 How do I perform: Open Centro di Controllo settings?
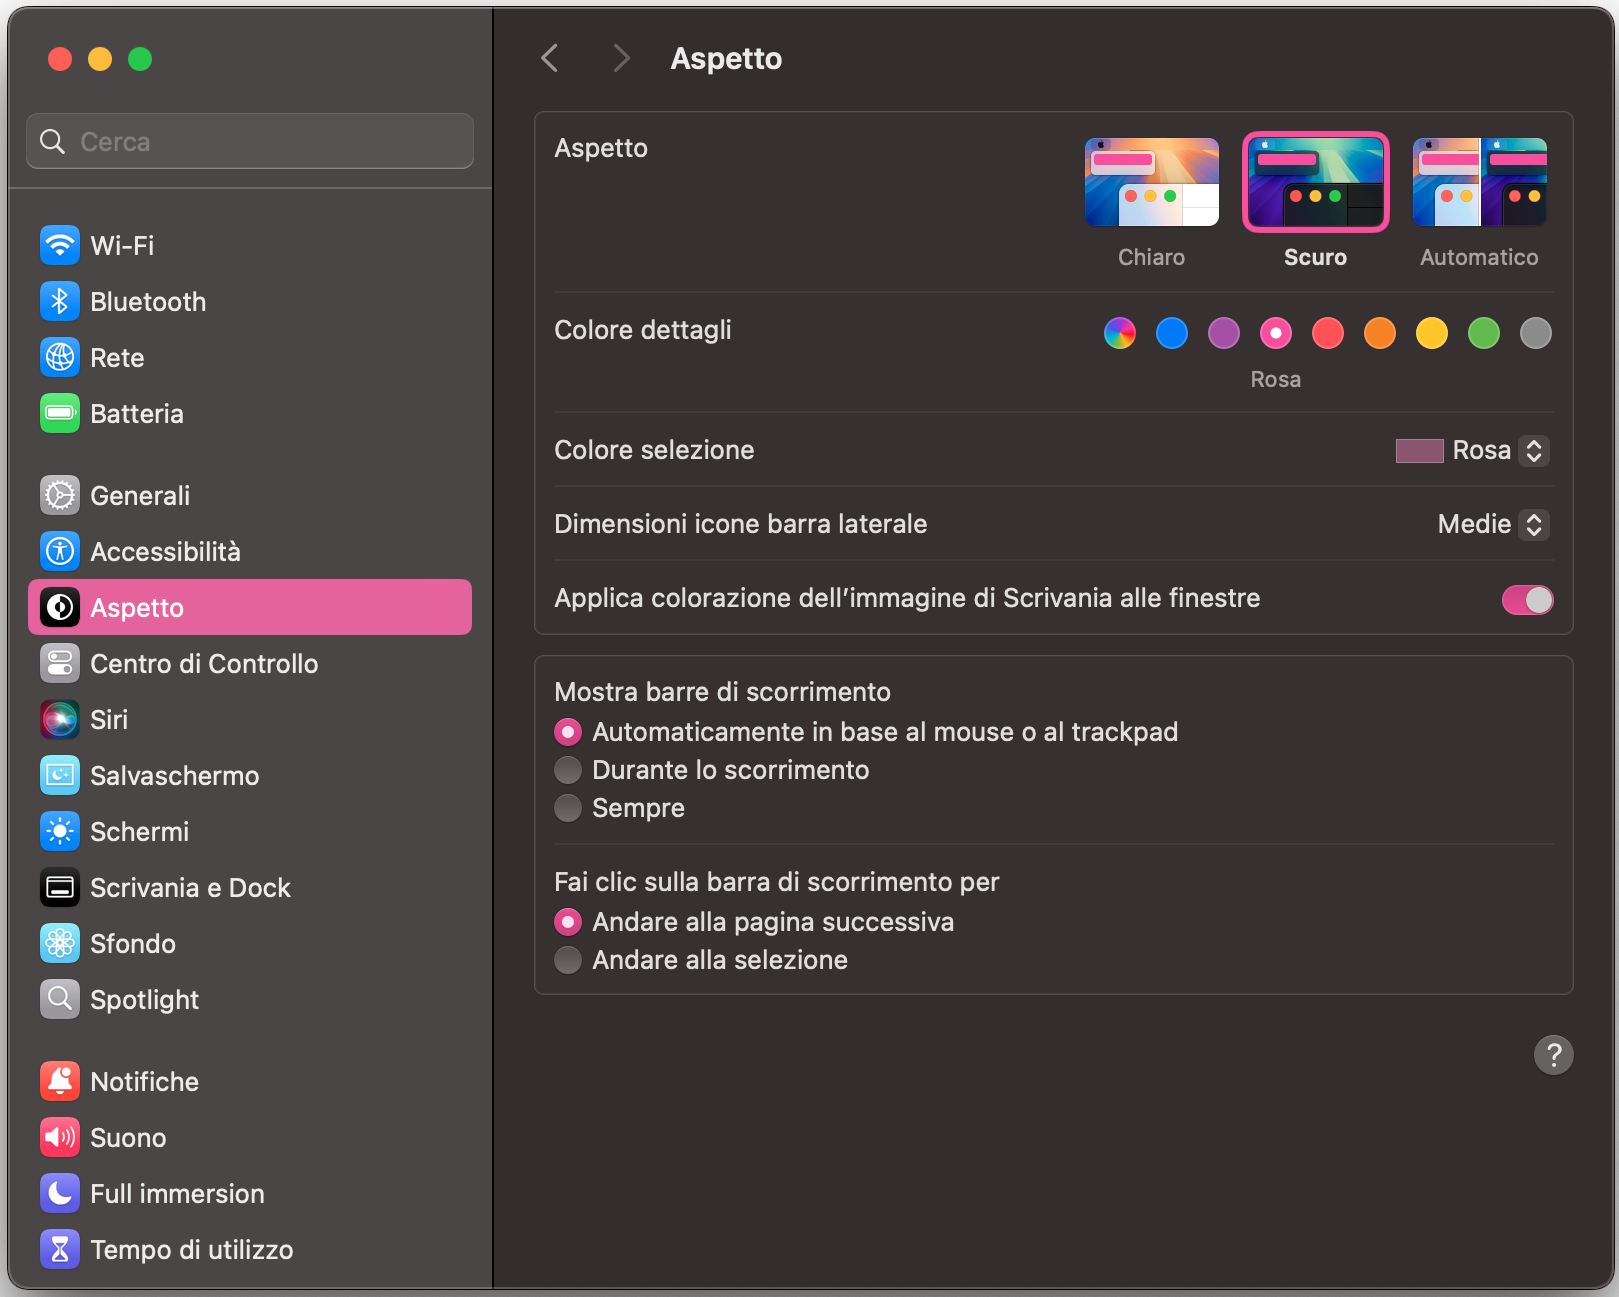205,663
